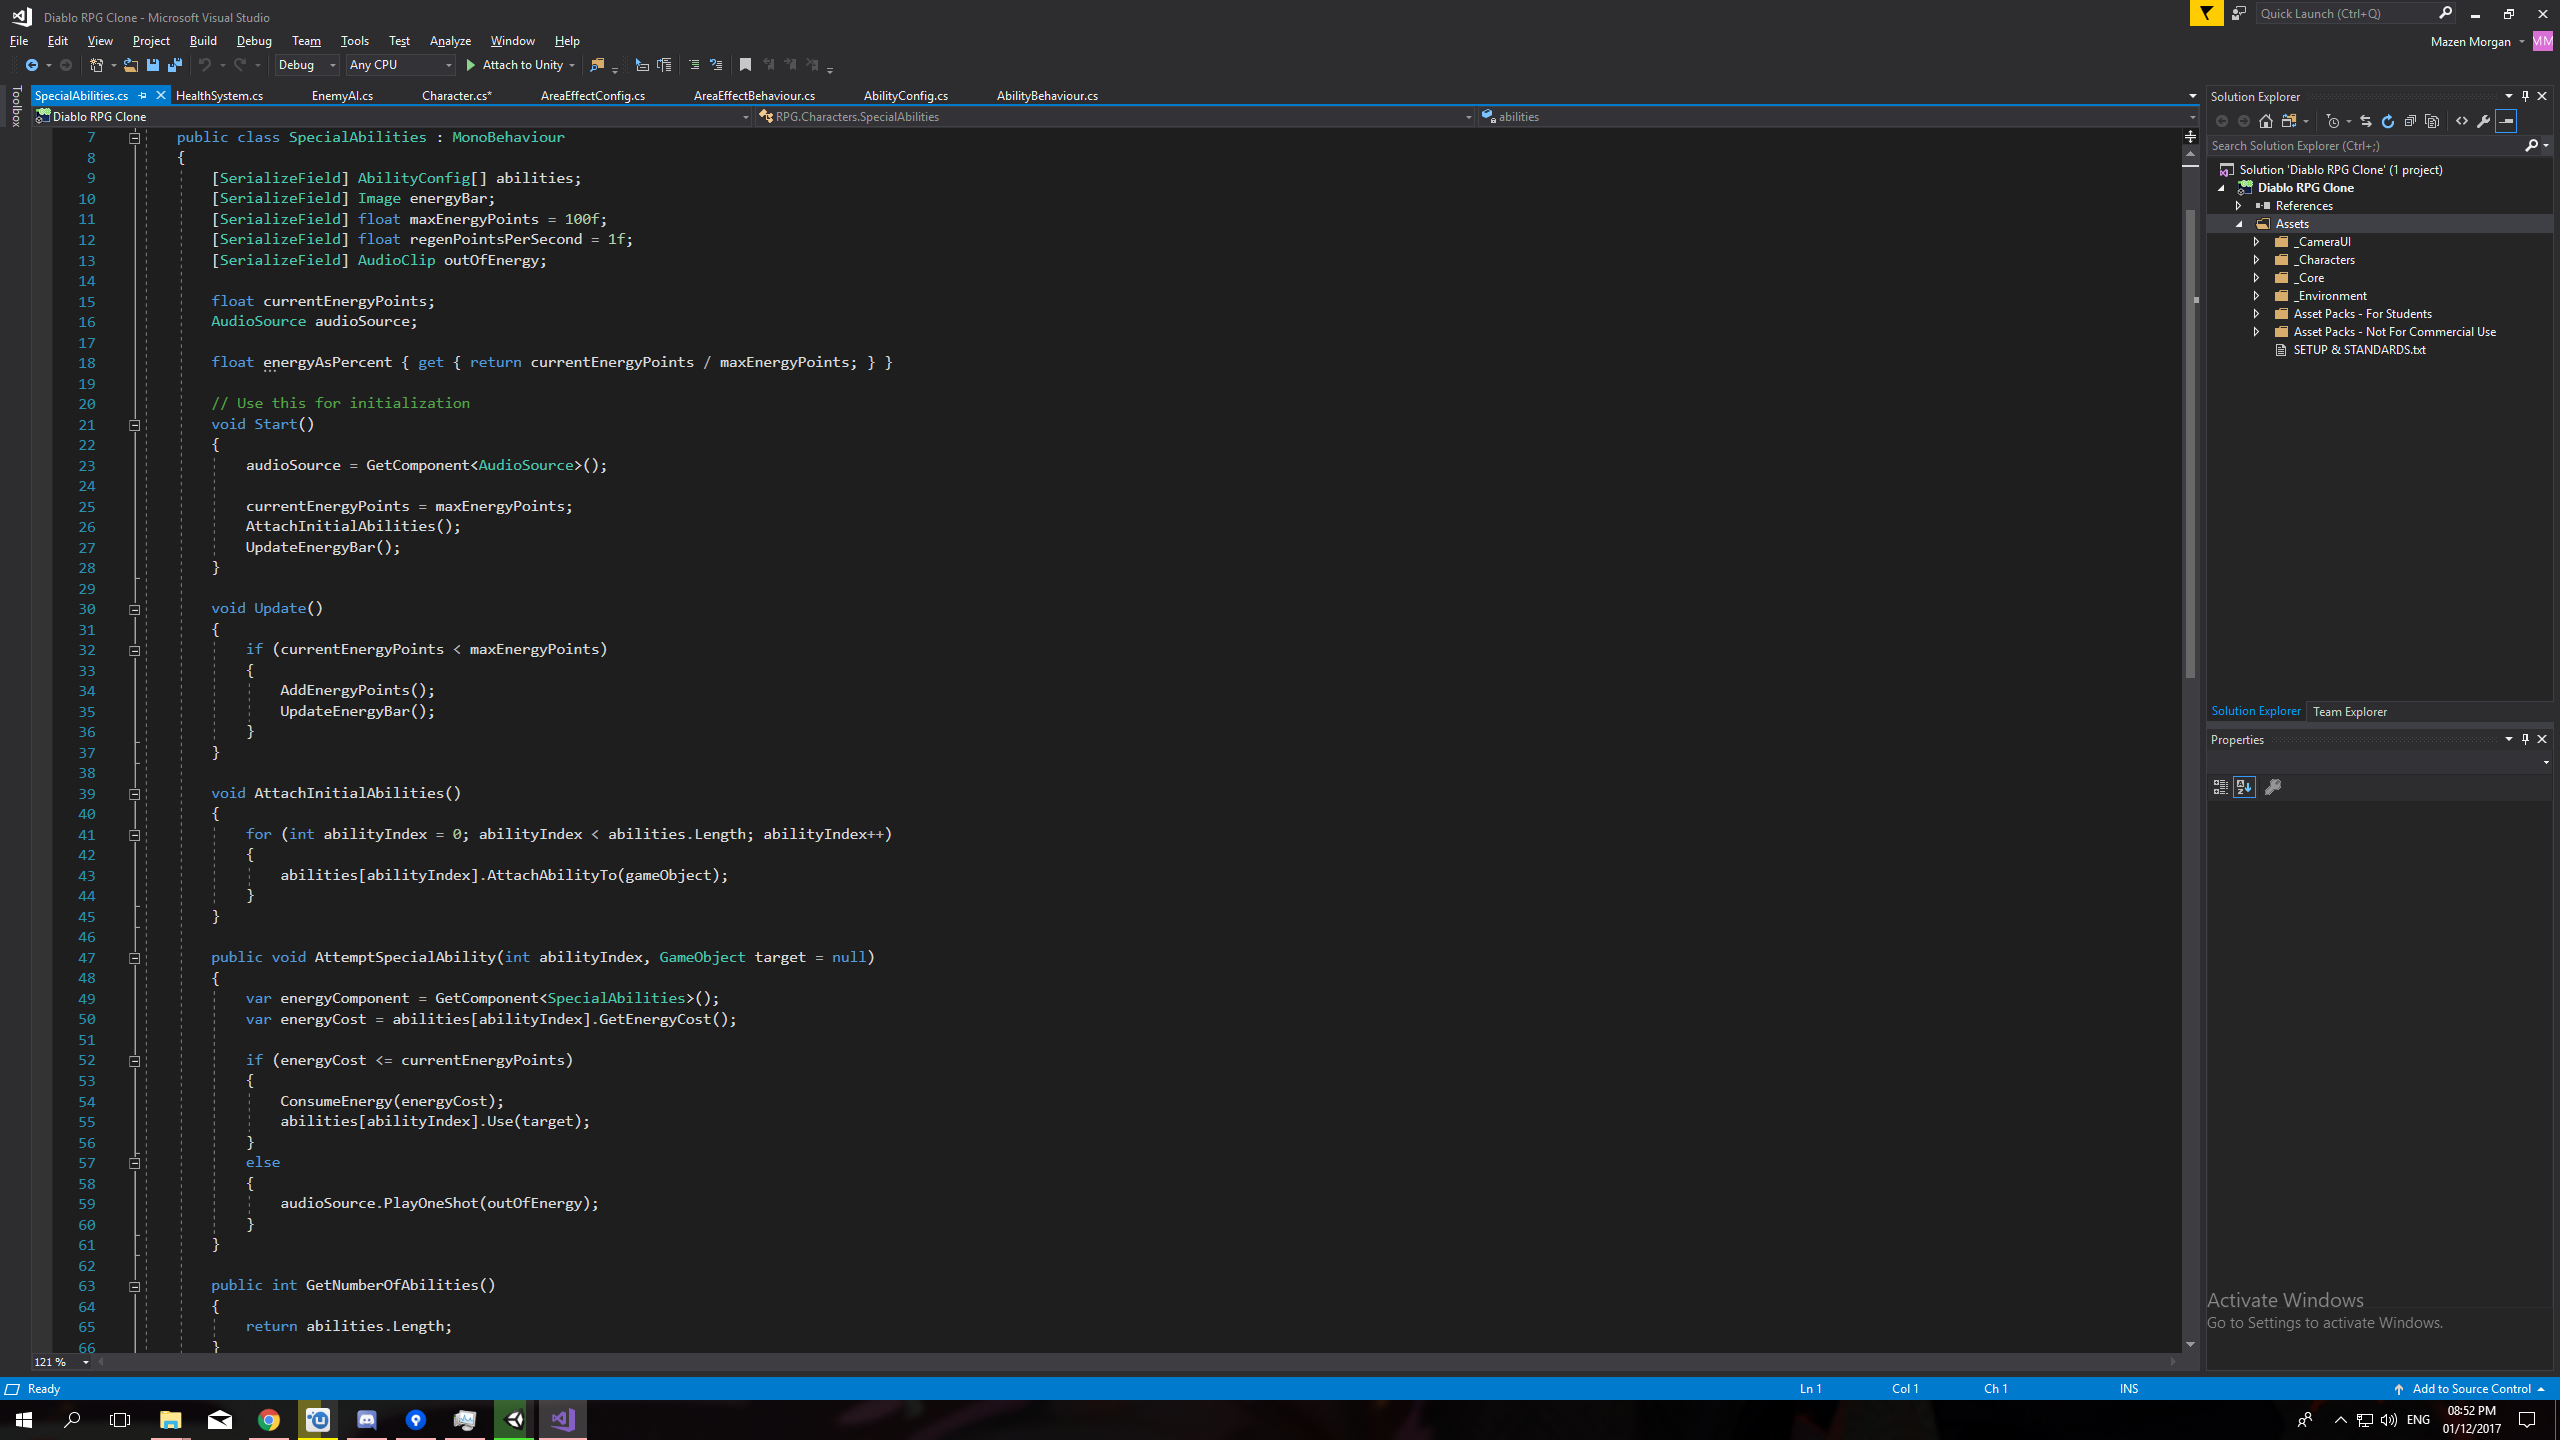The image size is (2560, 1440).
Task: Click the Undo toolbar icon
Action: click(205, 65)
